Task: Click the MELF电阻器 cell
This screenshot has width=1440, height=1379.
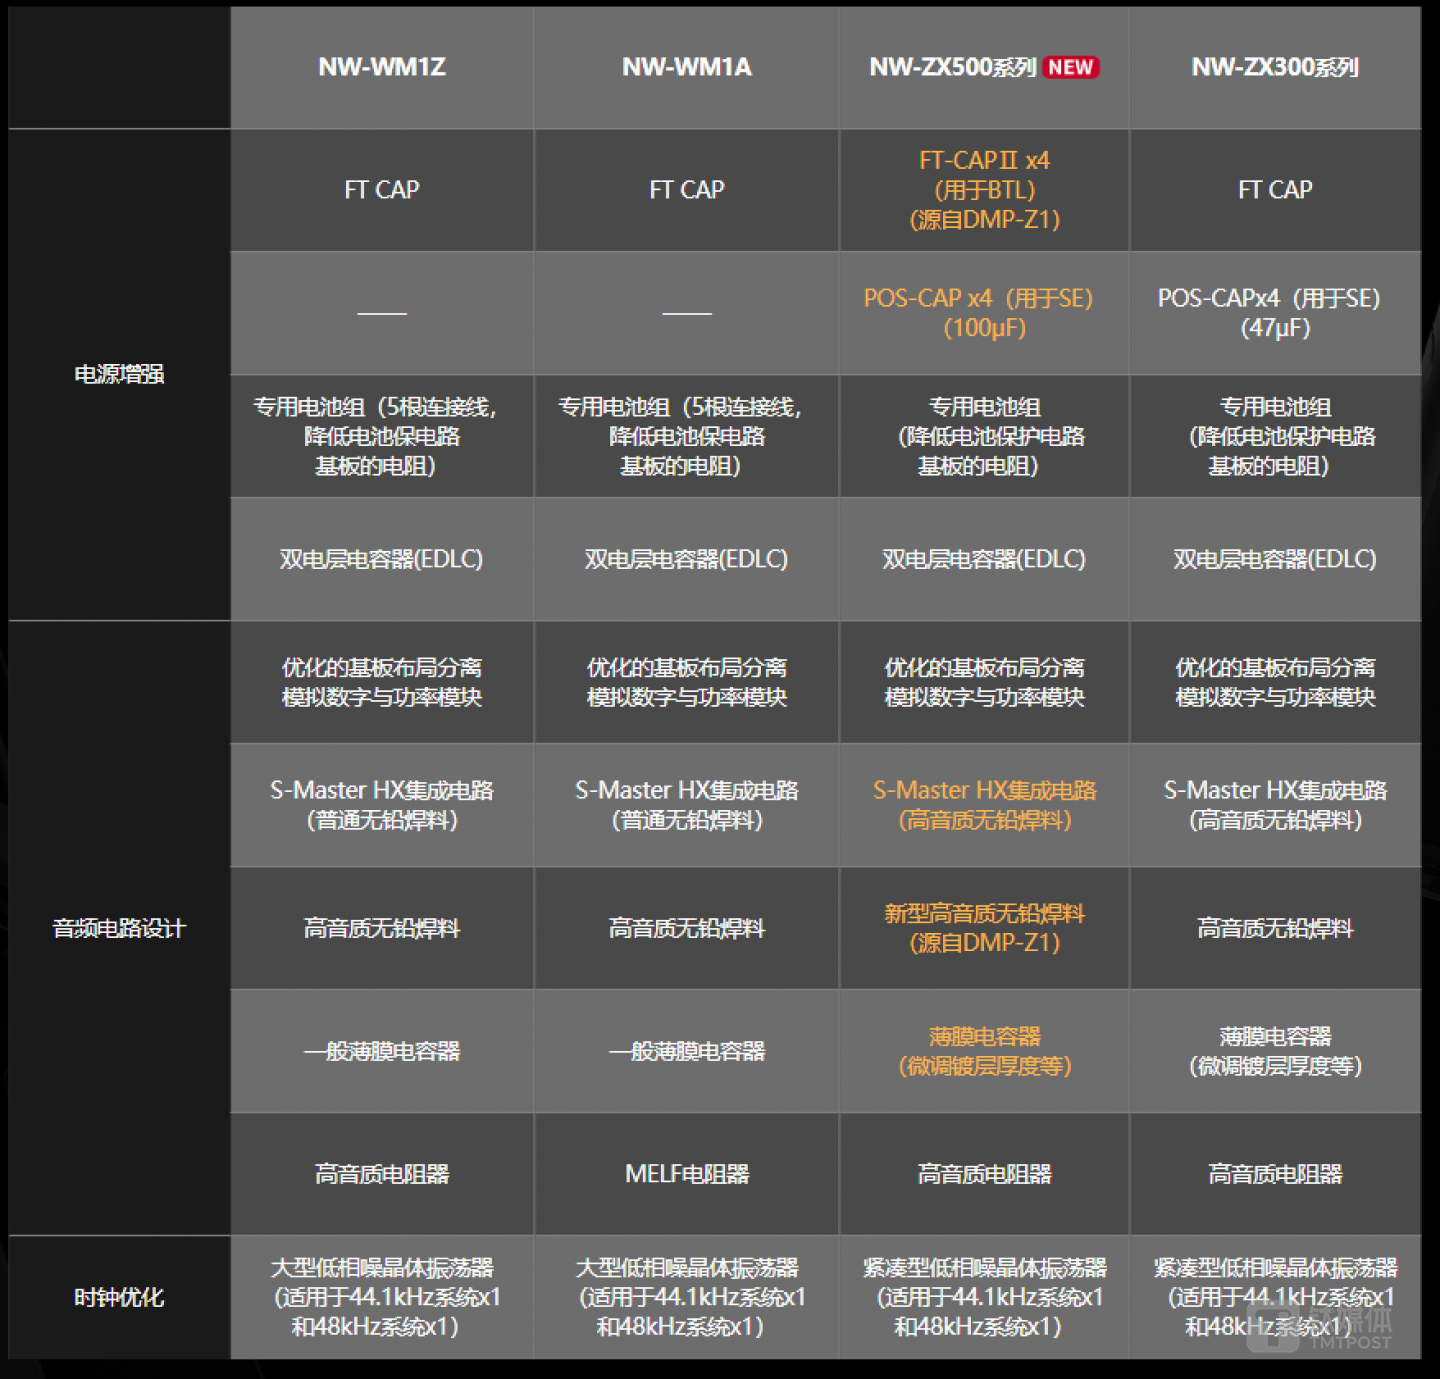Action: (687, 1174)
